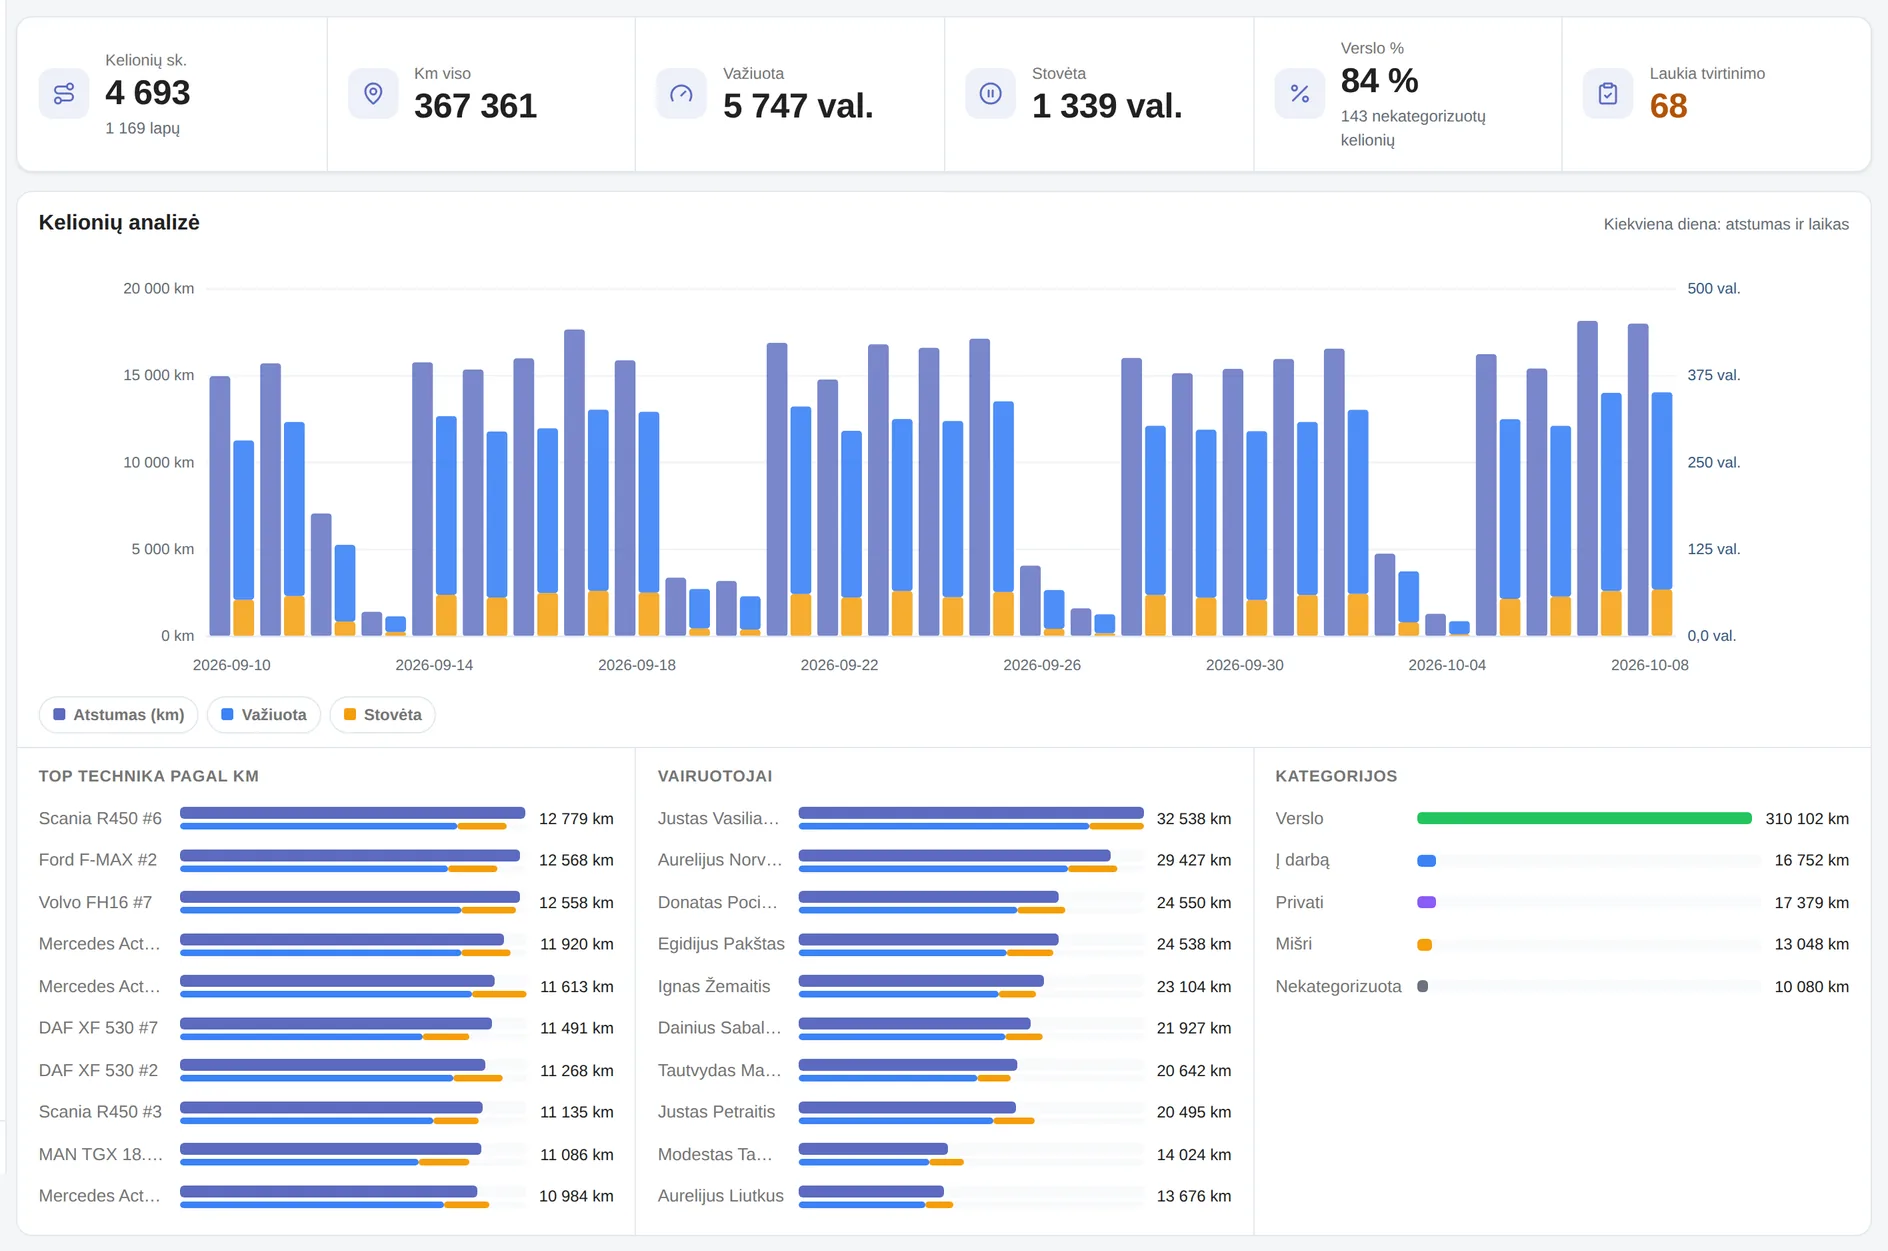The height and width of the screenshot is (1251, 1888).
Task: Select driver Justas Vasilia…
Action: pyautogui.click(x=944, y=819)
